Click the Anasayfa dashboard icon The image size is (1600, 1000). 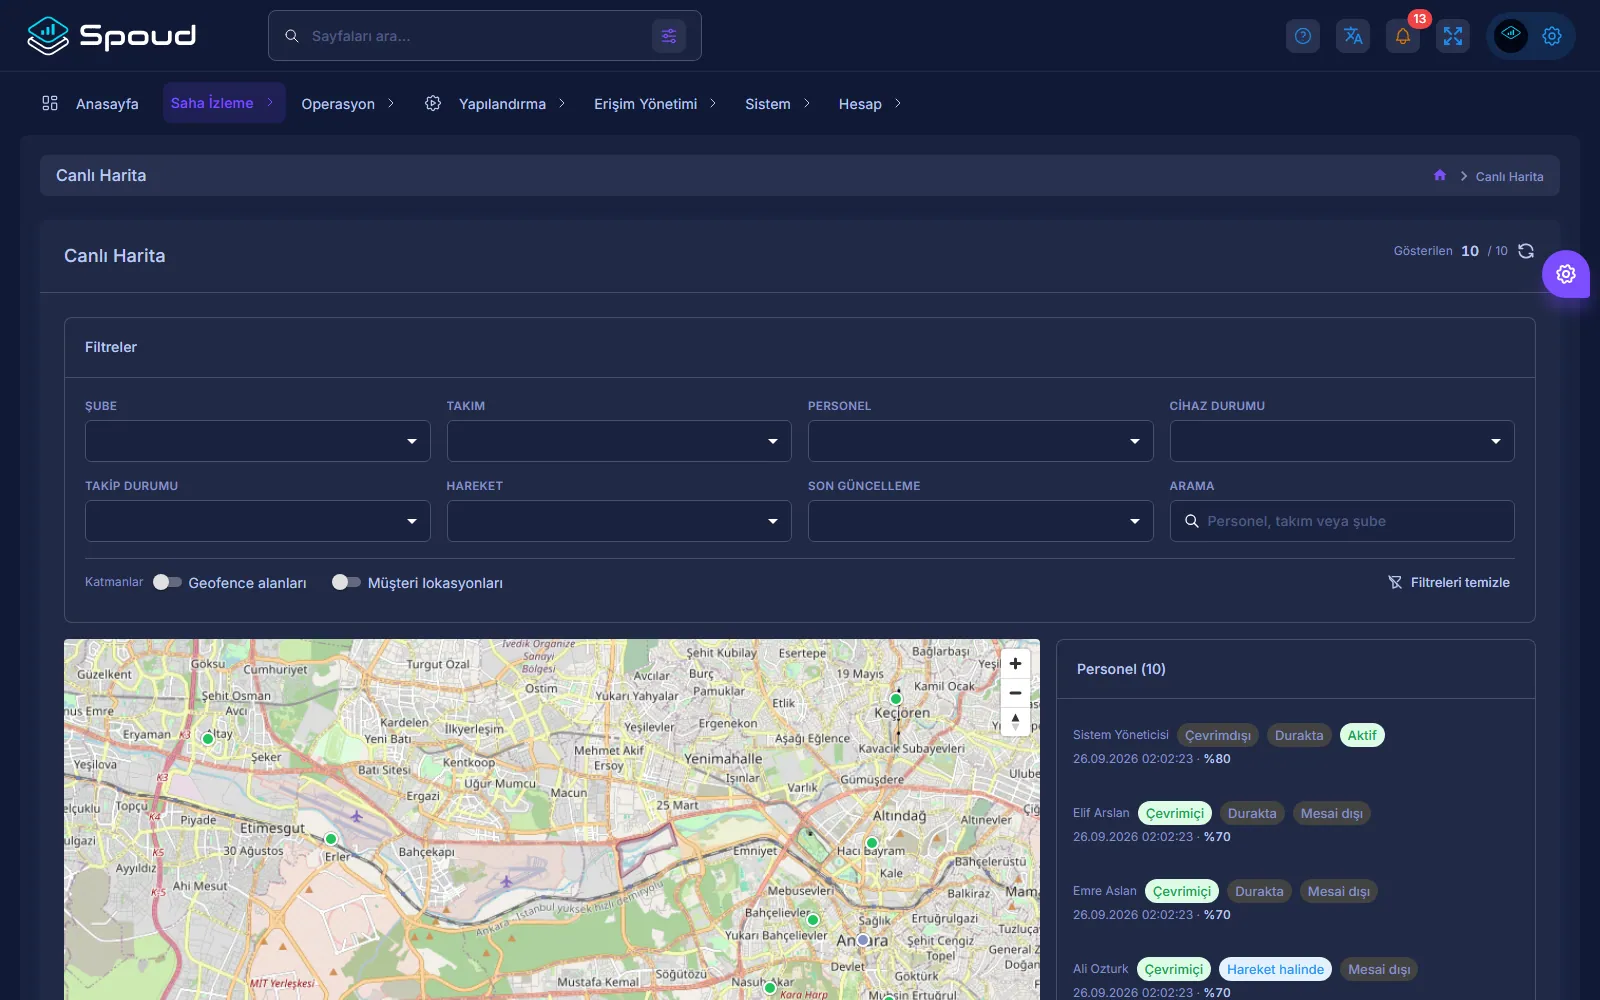pyautogui.click(x=50, y=103)
